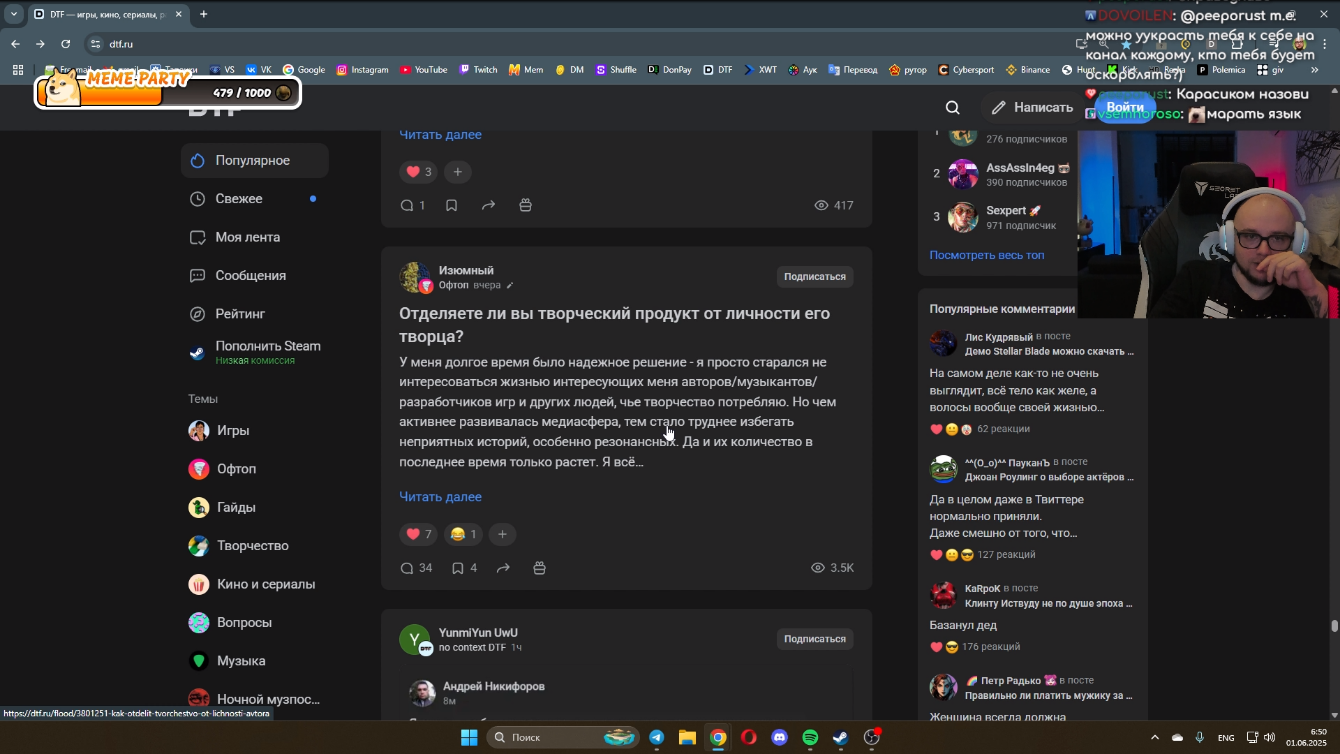
Task: Click the Войти login button
Action: click(1125, 108)
